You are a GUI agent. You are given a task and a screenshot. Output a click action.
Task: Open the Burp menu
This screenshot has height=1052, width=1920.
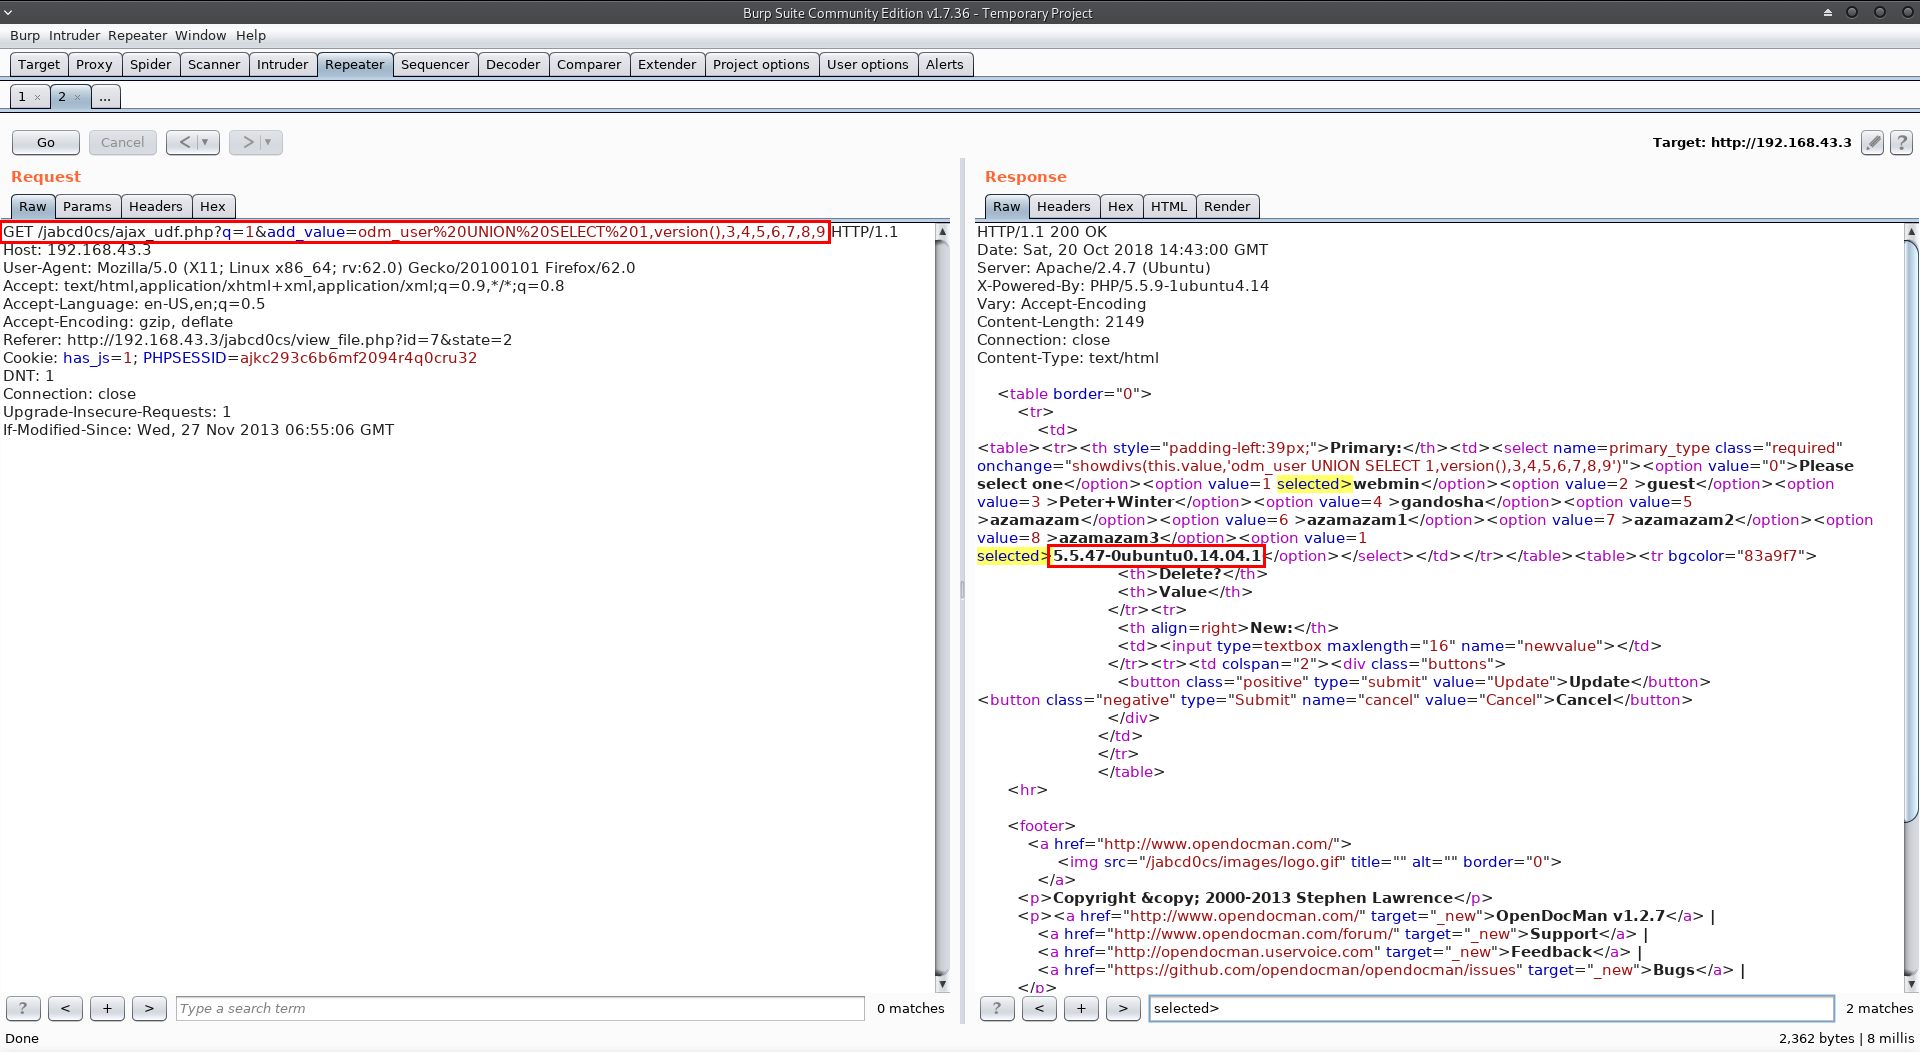(25, 35)
